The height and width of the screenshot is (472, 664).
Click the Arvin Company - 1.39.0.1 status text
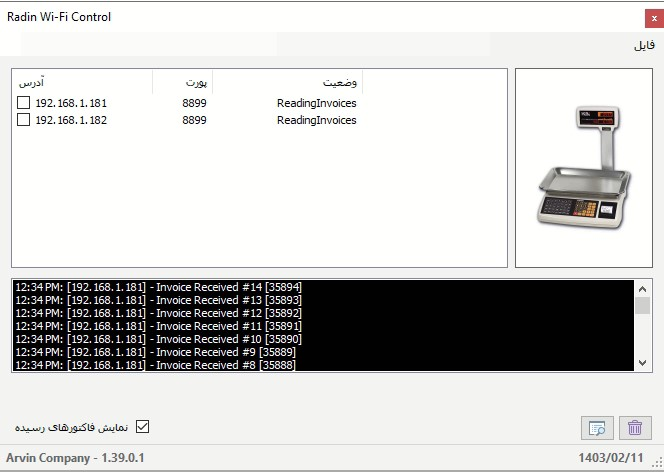[x=75, y=458]
